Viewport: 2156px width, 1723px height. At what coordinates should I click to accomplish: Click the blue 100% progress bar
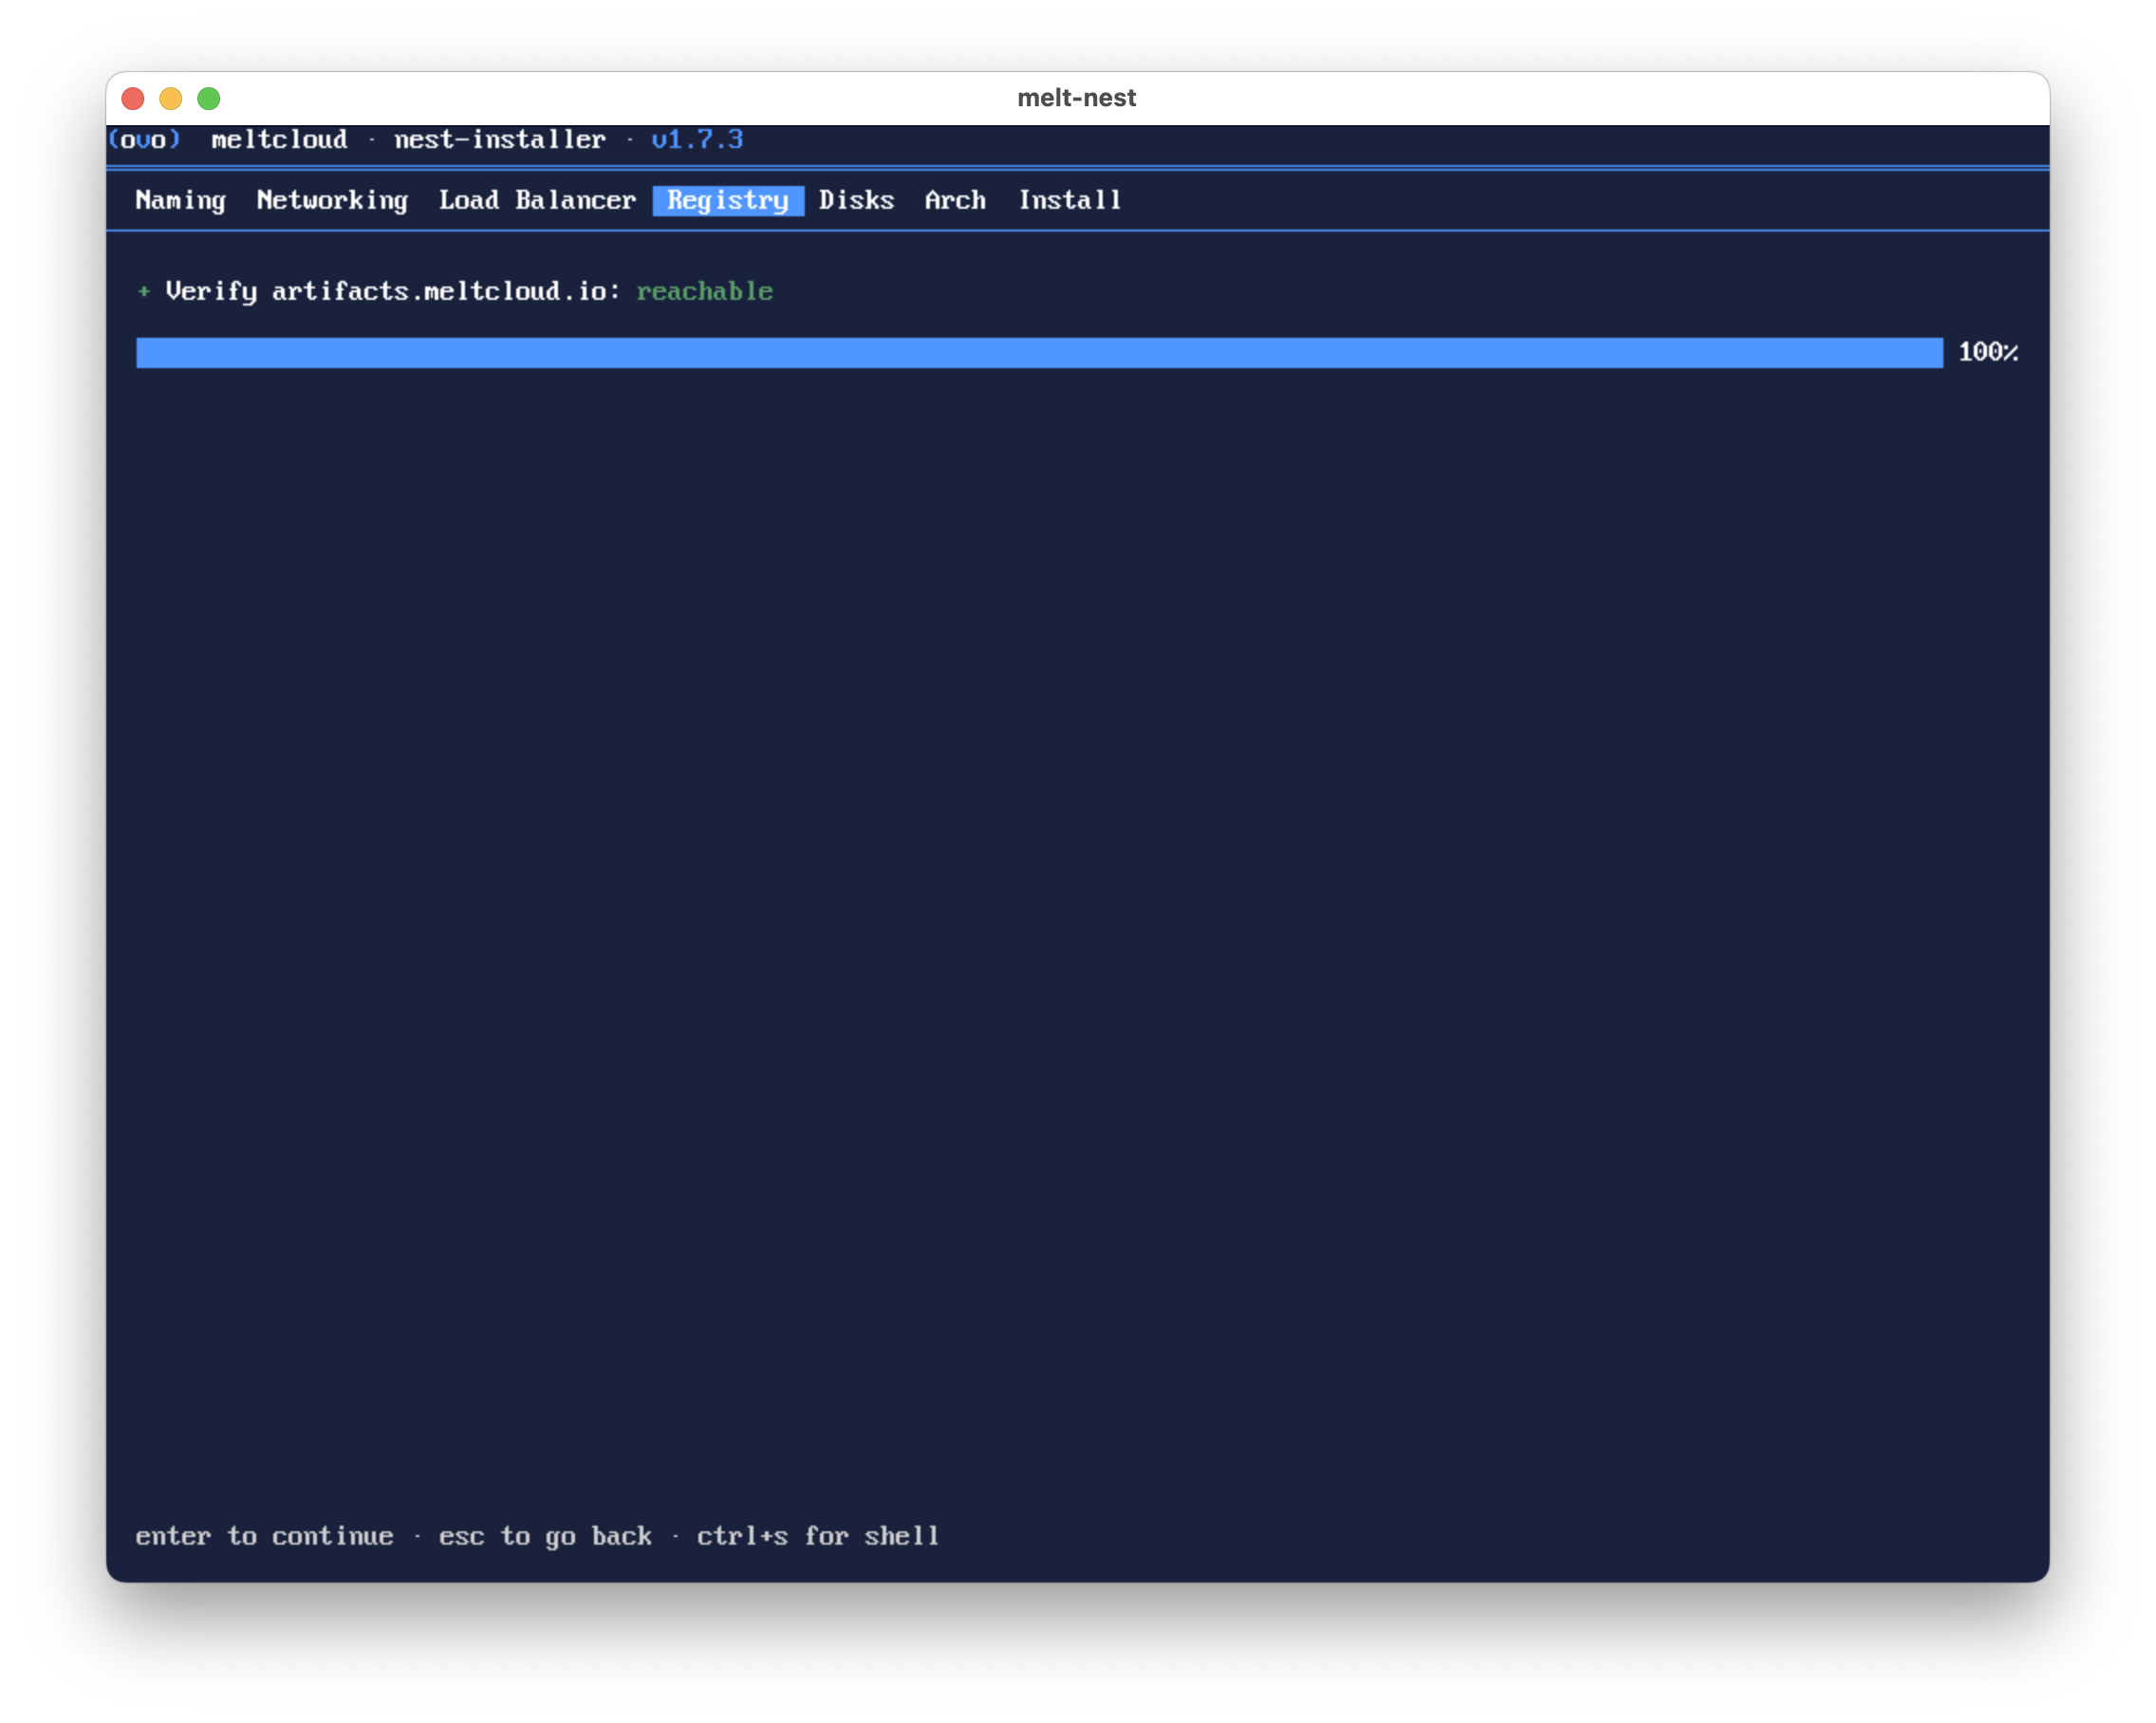(x=1039, y=353)
